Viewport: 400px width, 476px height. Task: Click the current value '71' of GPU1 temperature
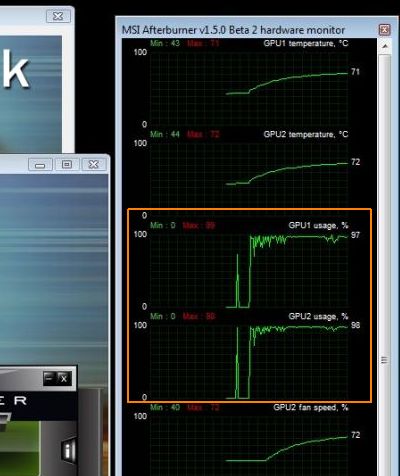(355, 72)
